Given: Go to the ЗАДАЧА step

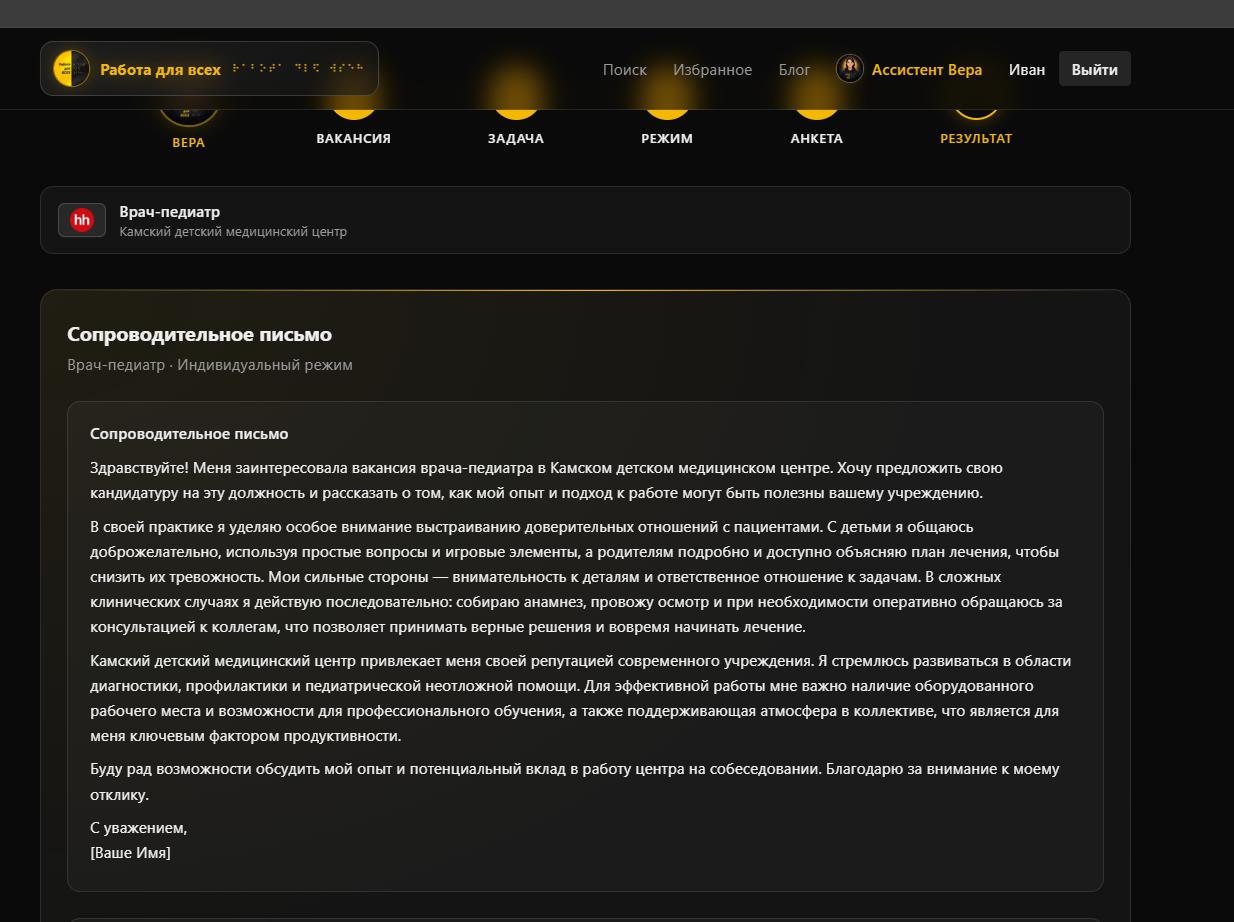Looking at the screenshot, I should (x=516, y=138).
